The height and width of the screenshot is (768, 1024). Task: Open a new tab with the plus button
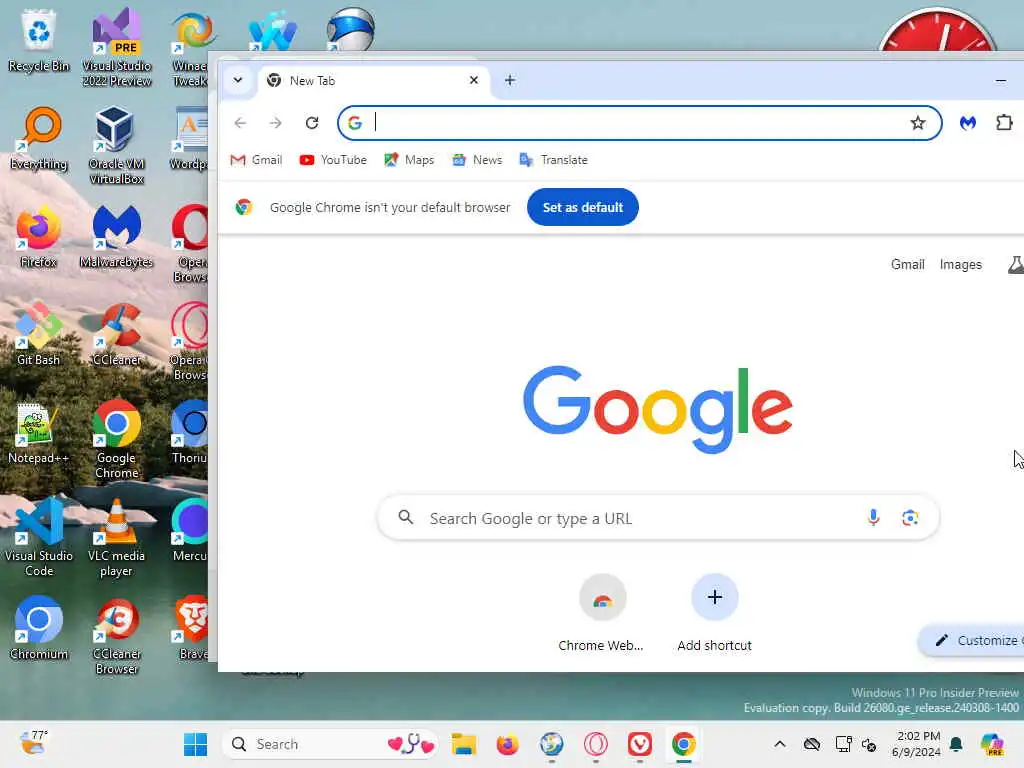point(510,80)
